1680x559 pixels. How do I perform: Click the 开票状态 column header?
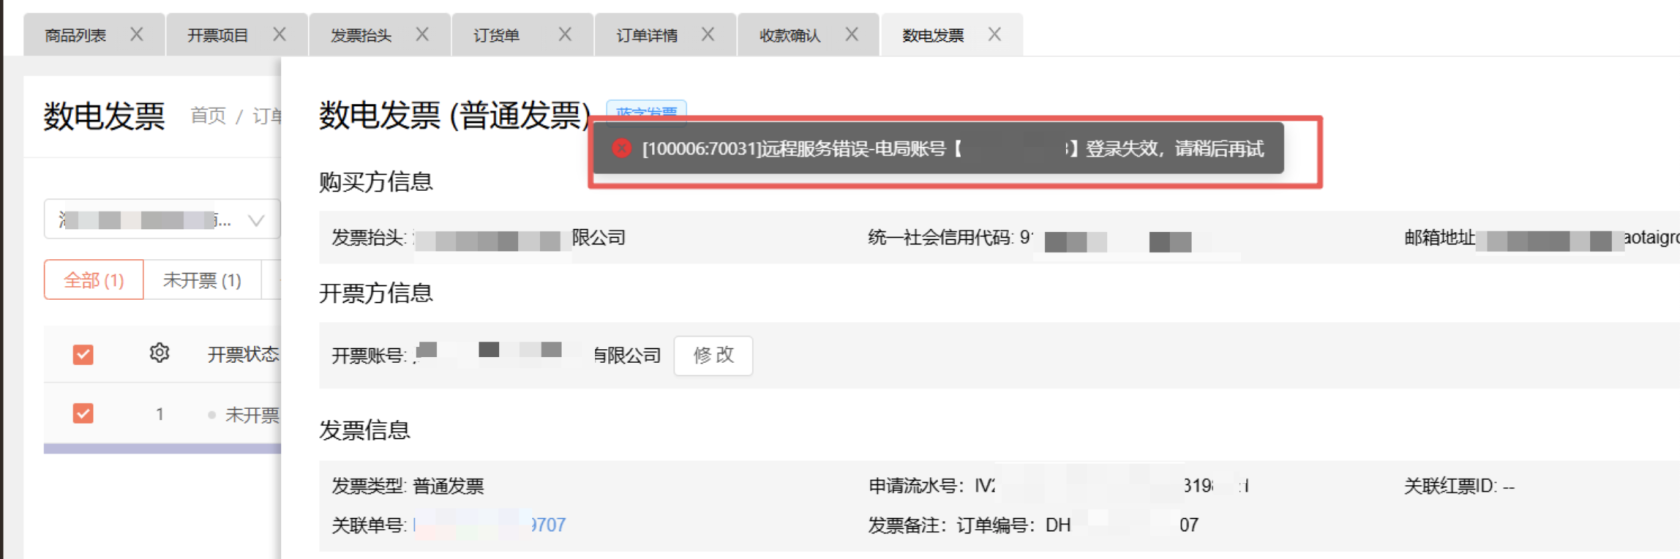coord(243,354)
